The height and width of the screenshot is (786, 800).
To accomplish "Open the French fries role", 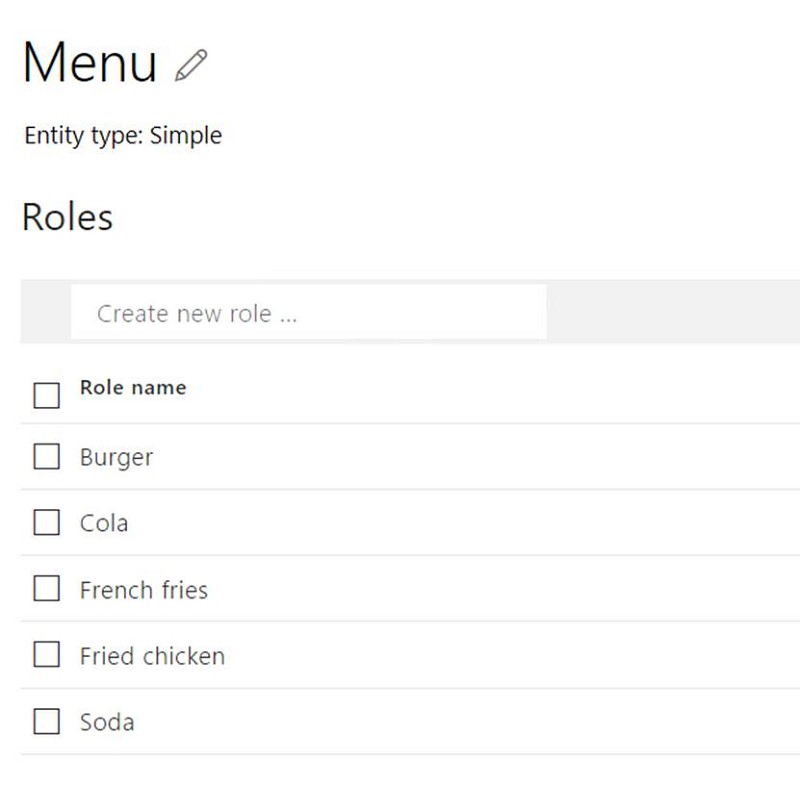I will click(144, 590).
